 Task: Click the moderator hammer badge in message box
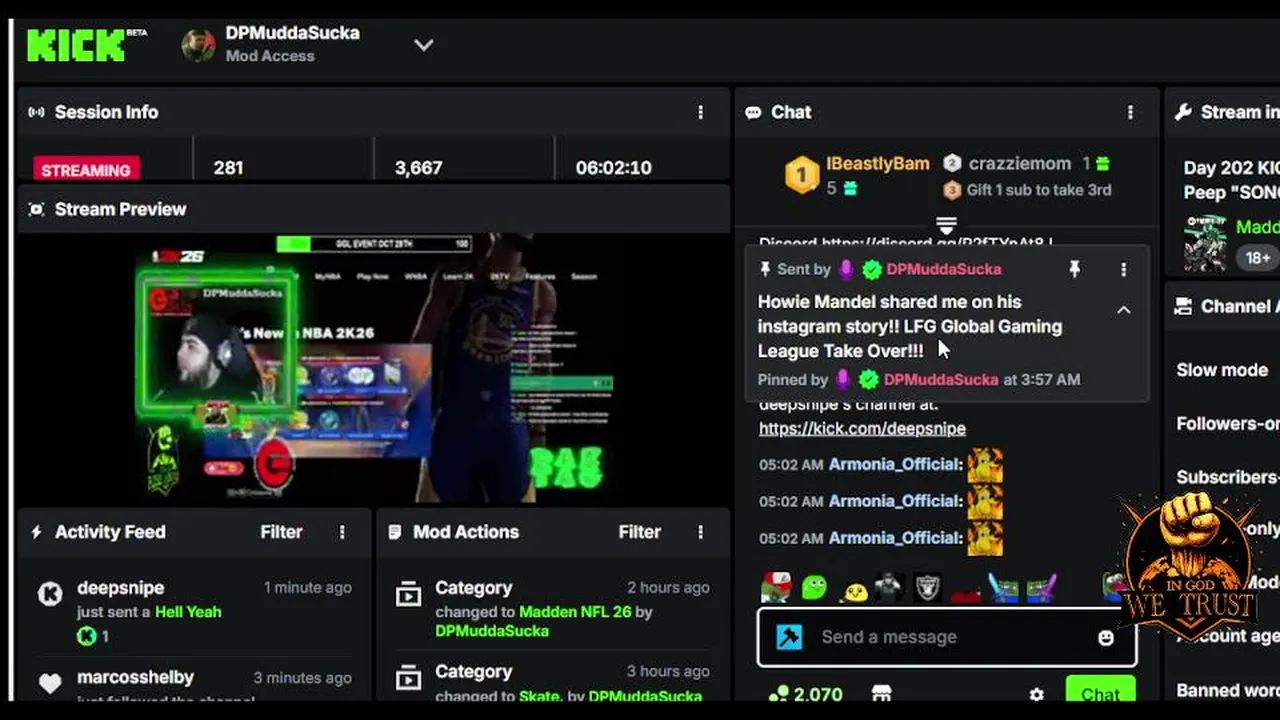789,637
